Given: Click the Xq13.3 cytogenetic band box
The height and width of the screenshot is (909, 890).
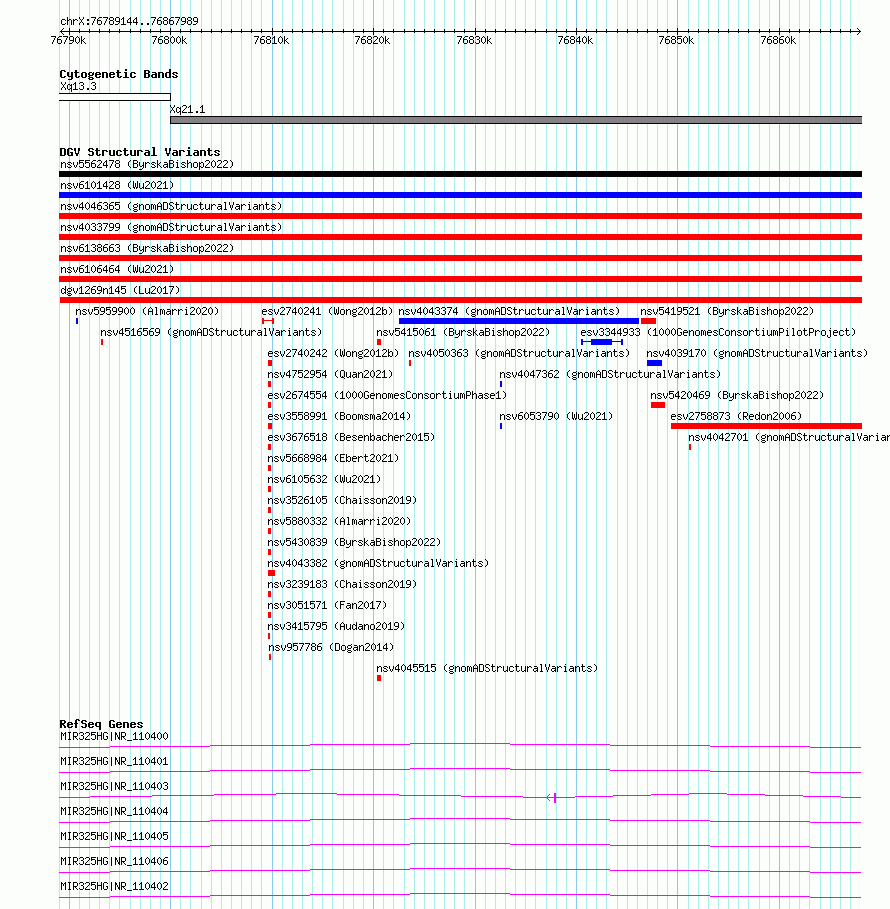Looking at the screenshot, I should 115,97.
